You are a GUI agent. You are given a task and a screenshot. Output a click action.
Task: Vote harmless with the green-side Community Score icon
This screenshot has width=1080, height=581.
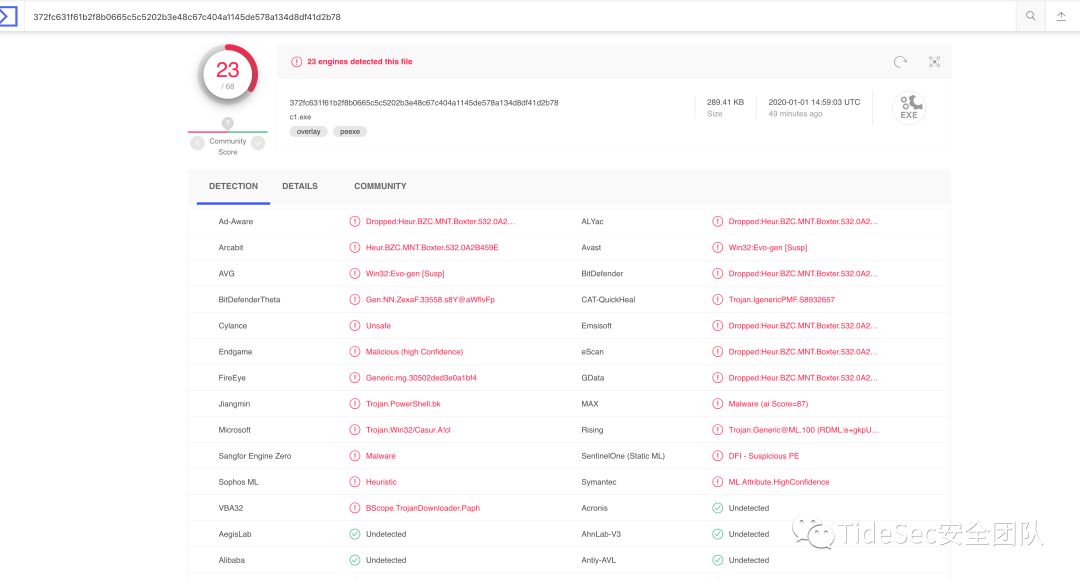pos(258,142)
